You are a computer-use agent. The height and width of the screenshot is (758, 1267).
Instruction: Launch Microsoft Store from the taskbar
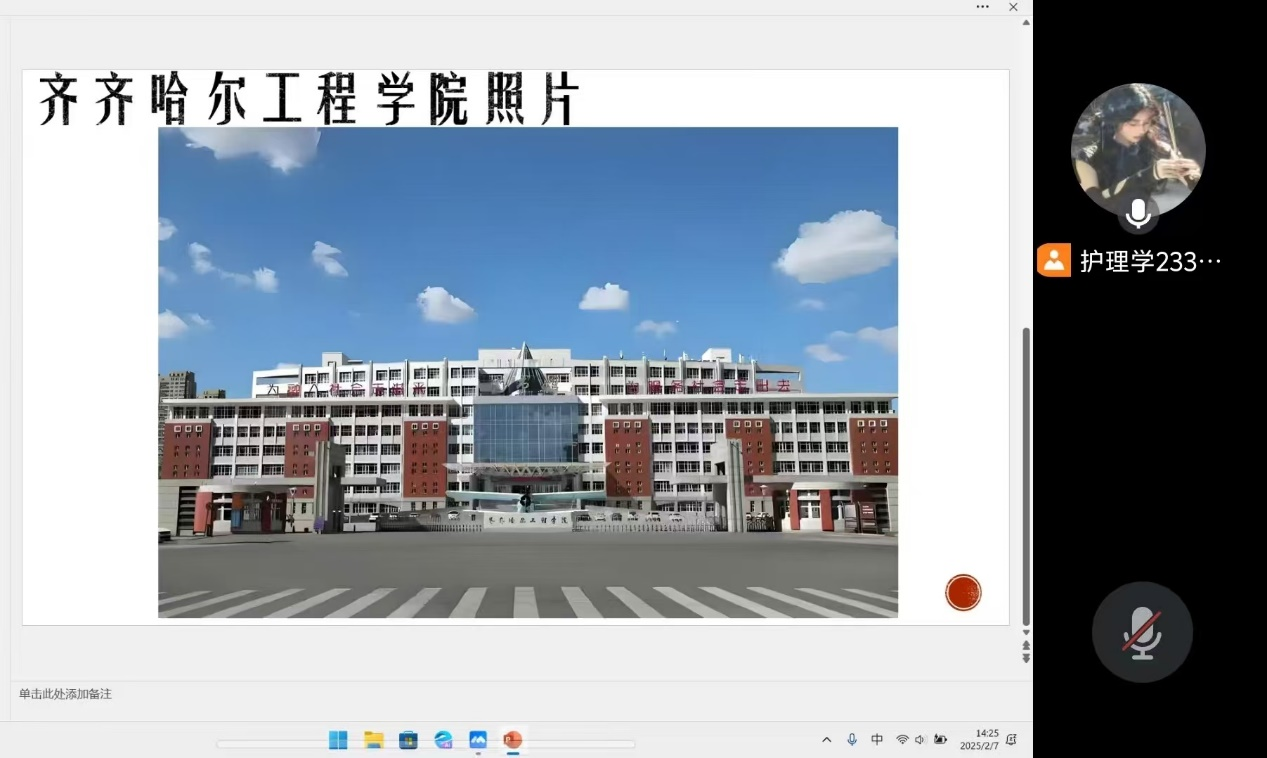click(x=408, y=740)
